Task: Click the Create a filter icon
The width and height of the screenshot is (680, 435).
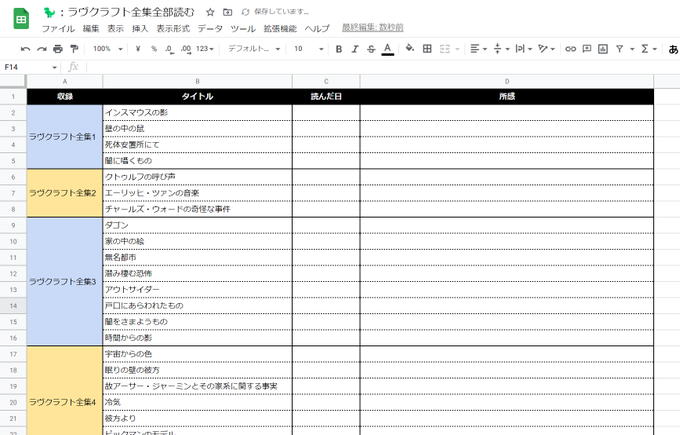Action: pos(620,49)
